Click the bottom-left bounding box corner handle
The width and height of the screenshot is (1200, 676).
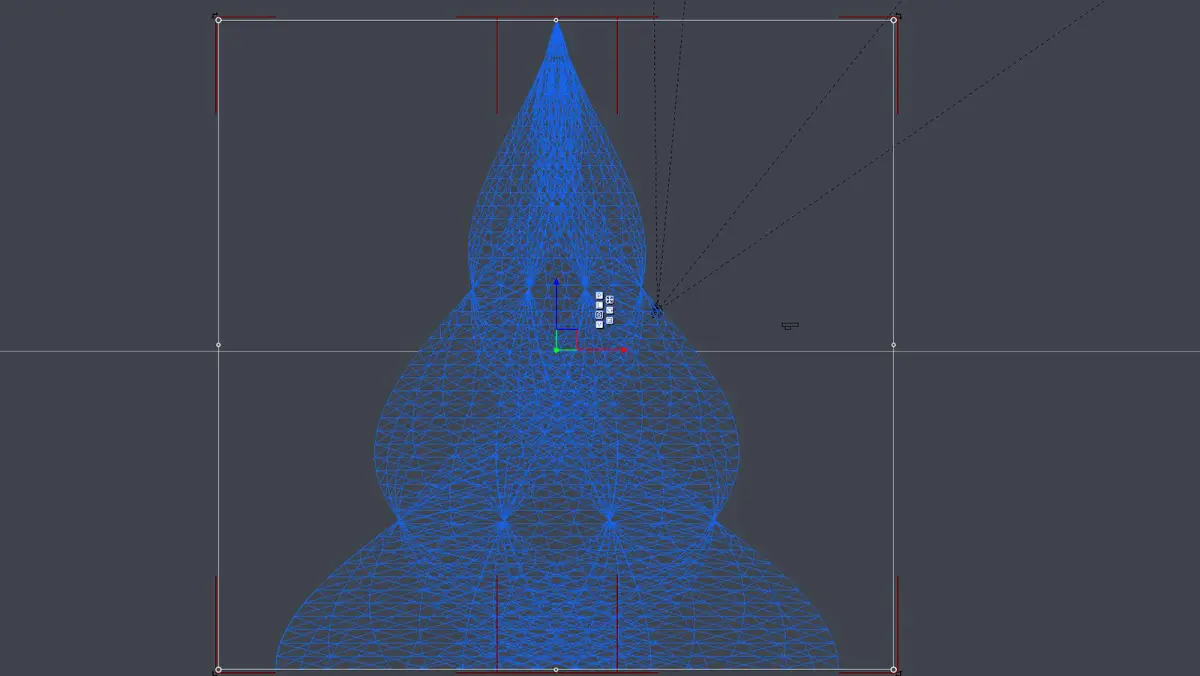pos(218,670)
